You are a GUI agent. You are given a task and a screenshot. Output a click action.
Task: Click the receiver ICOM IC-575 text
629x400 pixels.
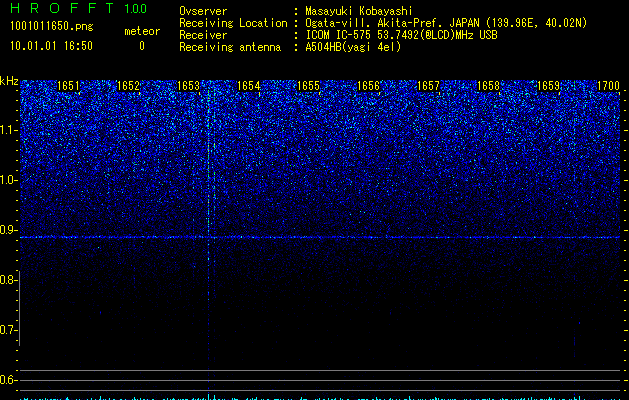401,35
